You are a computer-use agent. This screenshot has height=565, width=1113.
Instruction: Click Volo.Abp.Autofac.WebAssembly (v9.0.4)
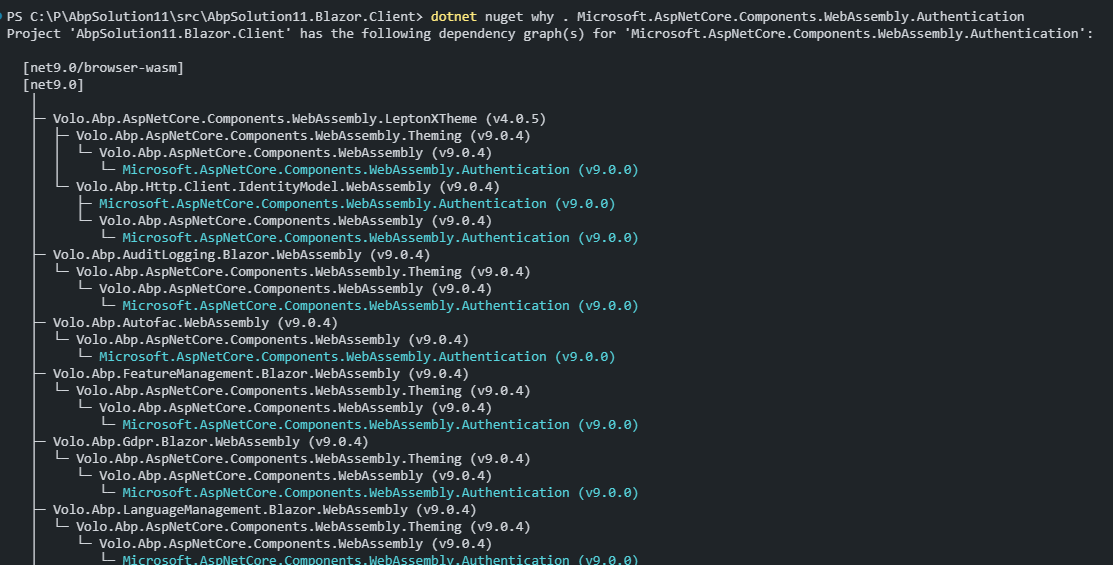click(195, 322)
